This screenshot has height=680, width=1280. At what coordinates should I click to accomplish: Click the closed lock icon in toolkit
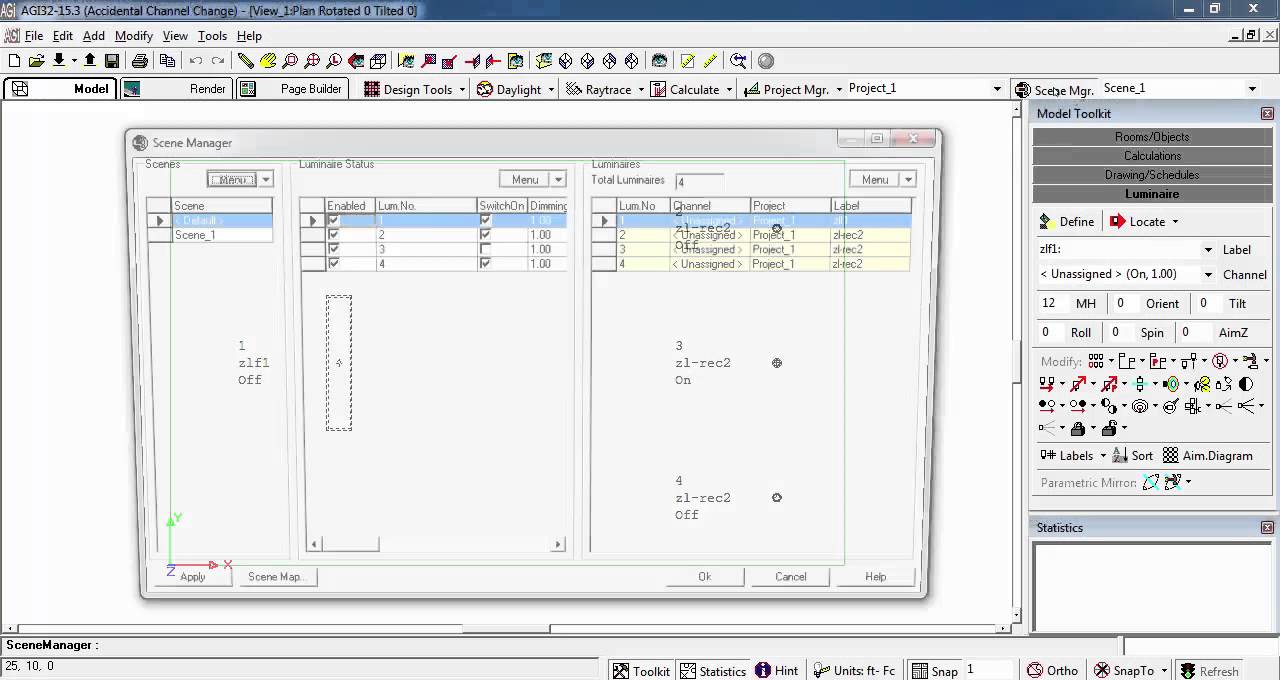tap(1078, 429)
